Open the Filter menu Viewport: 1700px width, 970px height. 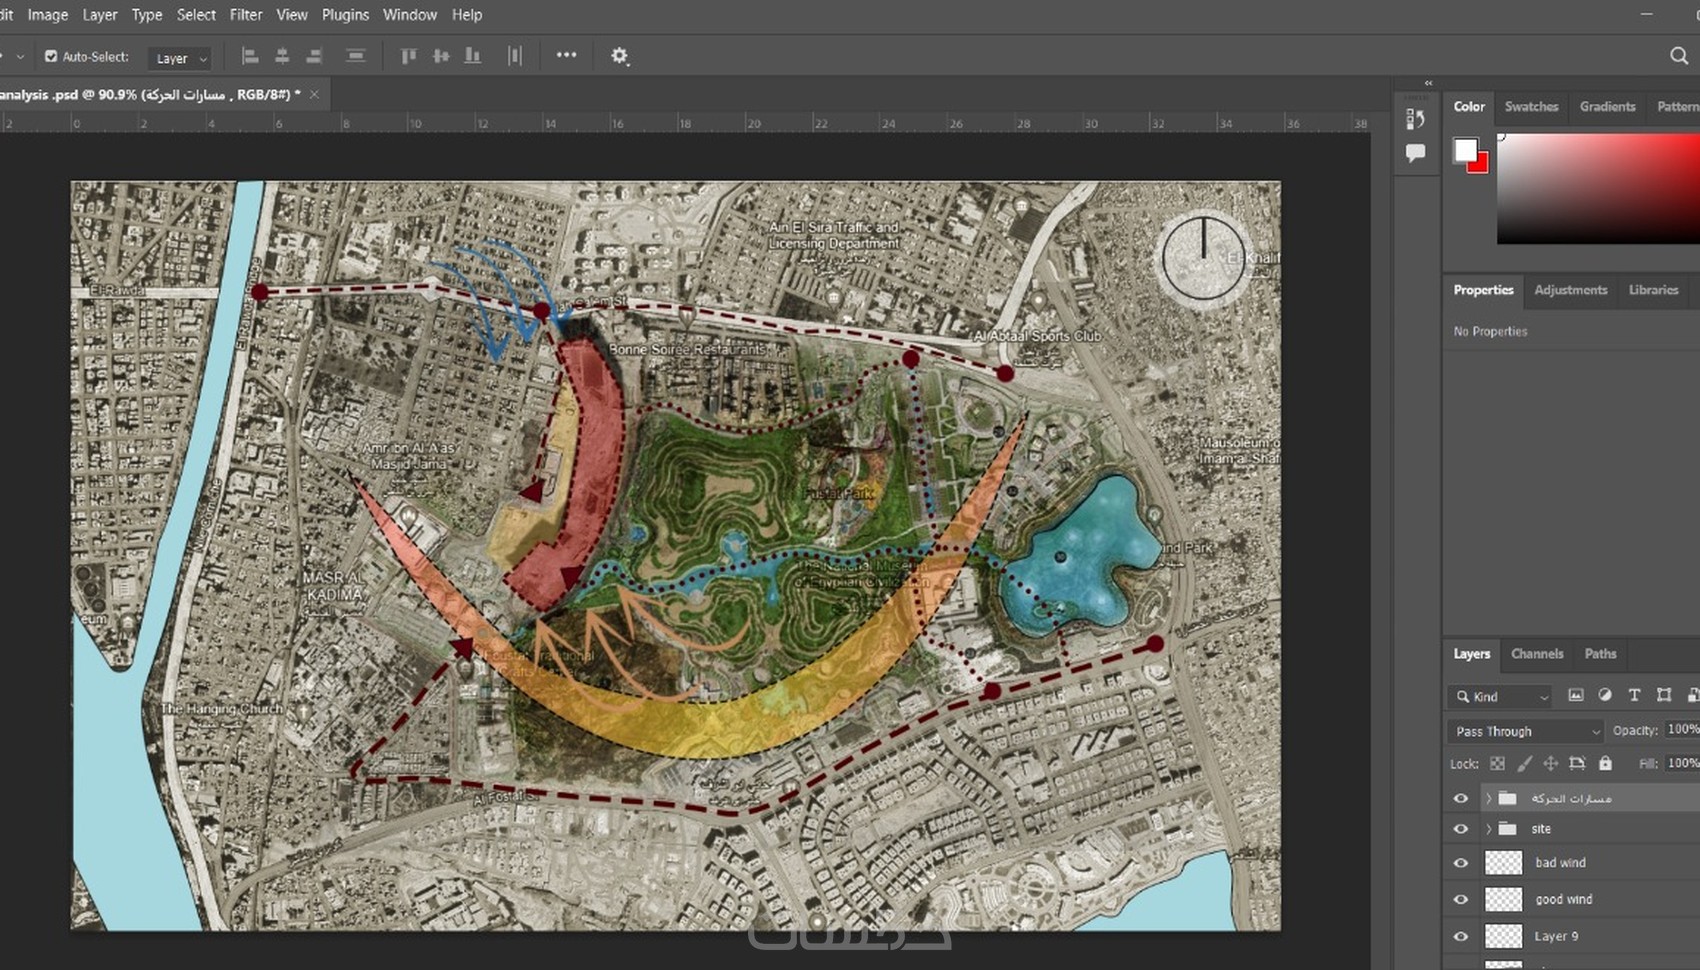(245, 15)
